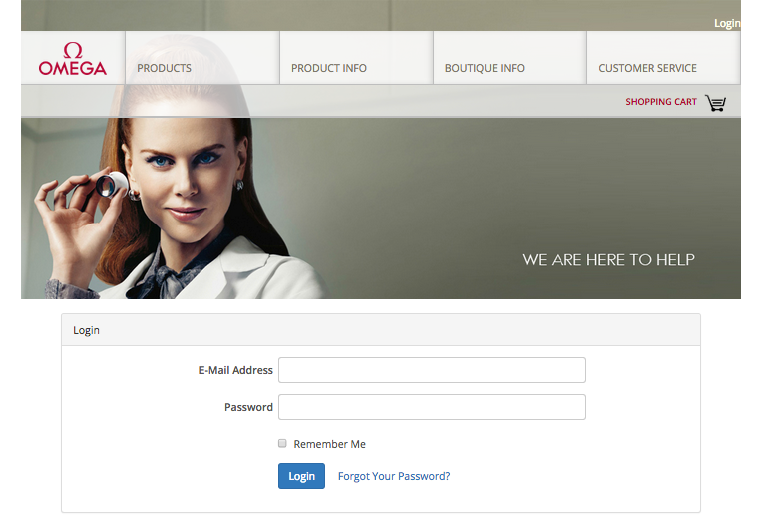Open the shopping cart icon

pos(715,103)
